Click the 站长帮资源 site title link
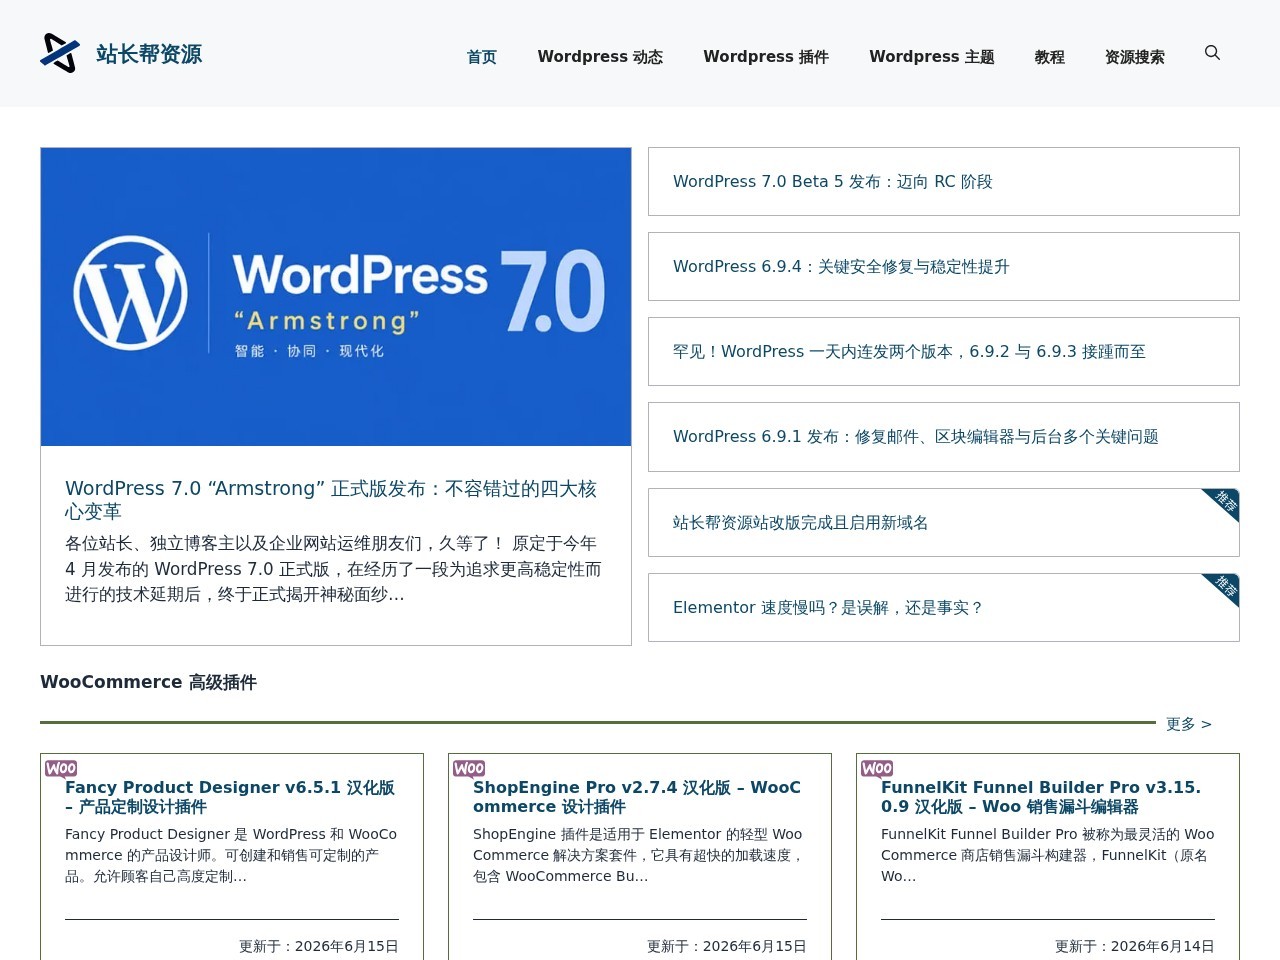 pos(149,54)
